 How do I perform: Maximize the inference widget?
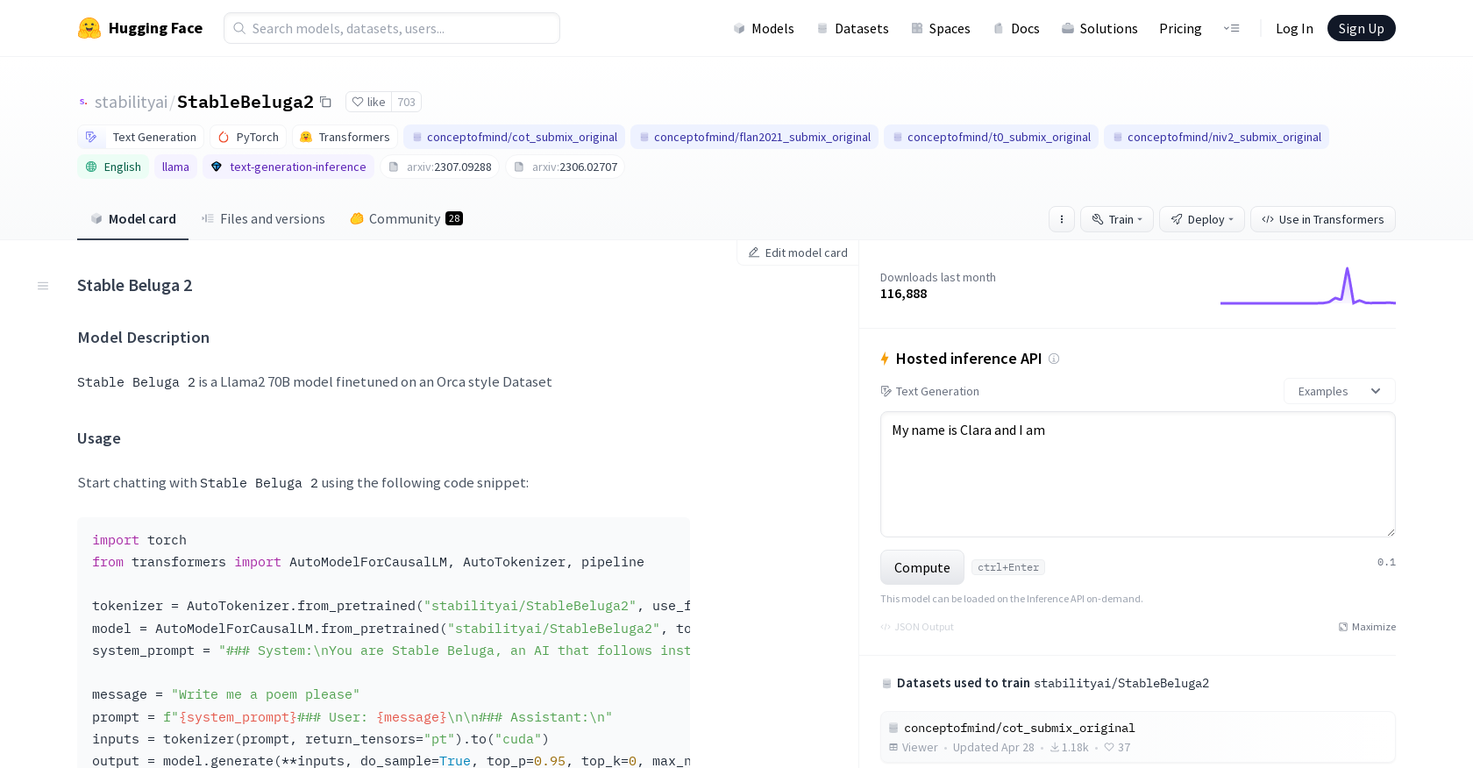pos(1366,627)
